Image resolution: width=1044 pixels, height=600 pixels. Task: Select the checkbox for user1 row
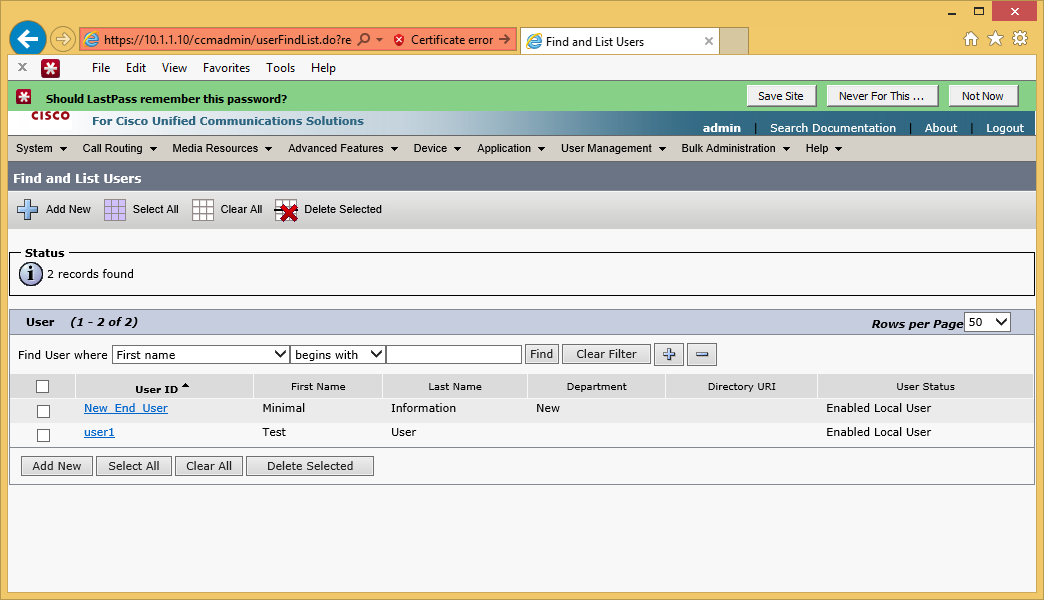[x=43, y=434]
